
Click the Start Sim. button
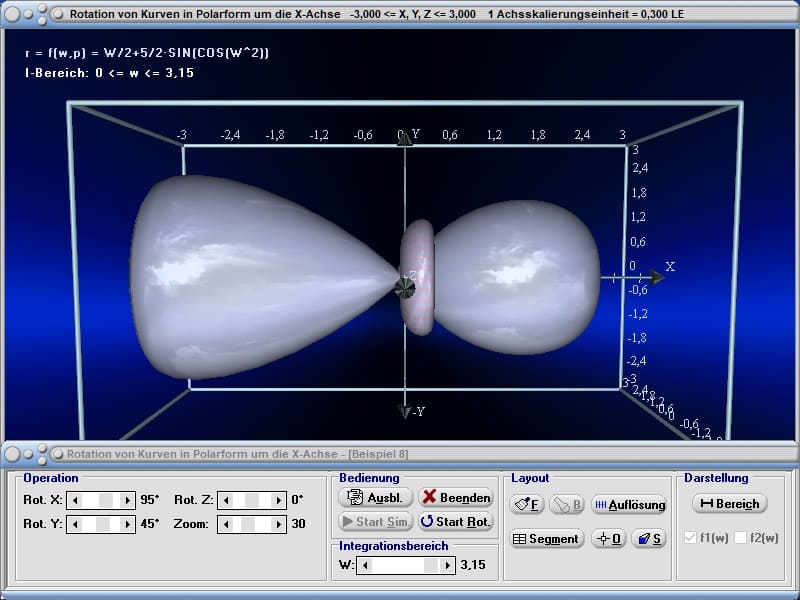[x=375, y=521]
